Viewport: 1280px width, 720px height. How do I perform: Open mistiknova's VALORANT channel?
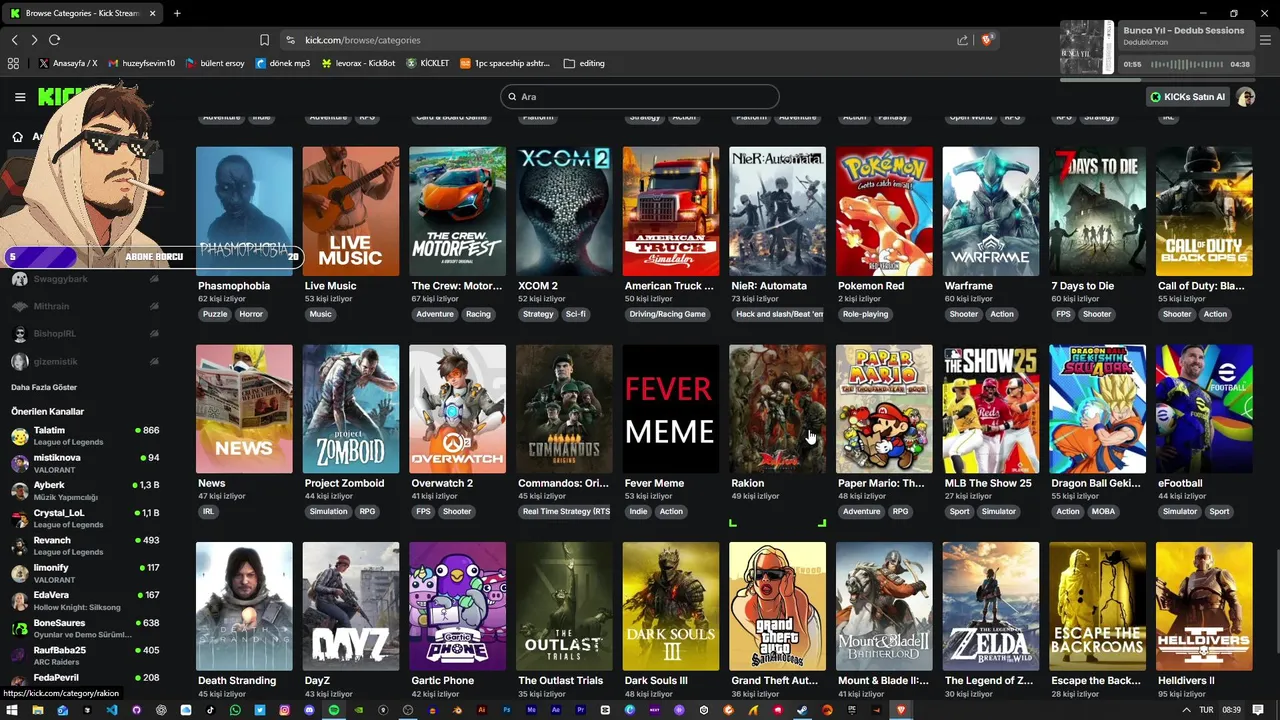(85, 463)
